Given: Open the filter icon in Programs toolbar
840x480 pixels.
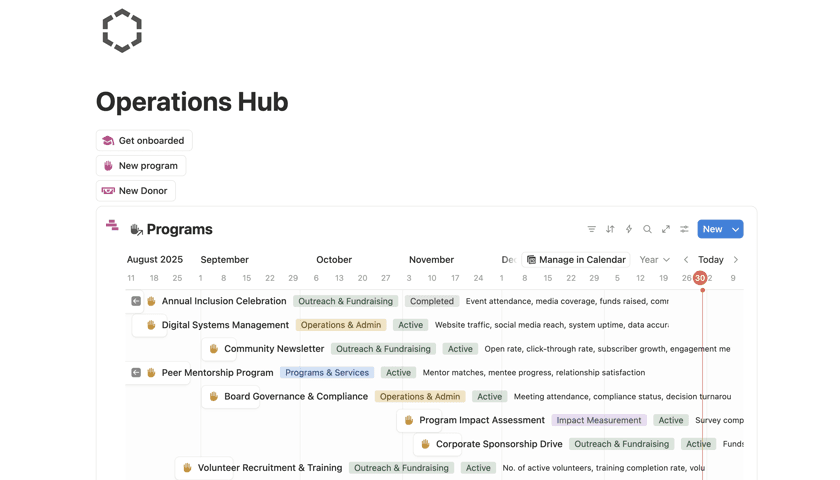Looking at the screenshot, I should 591,229.
